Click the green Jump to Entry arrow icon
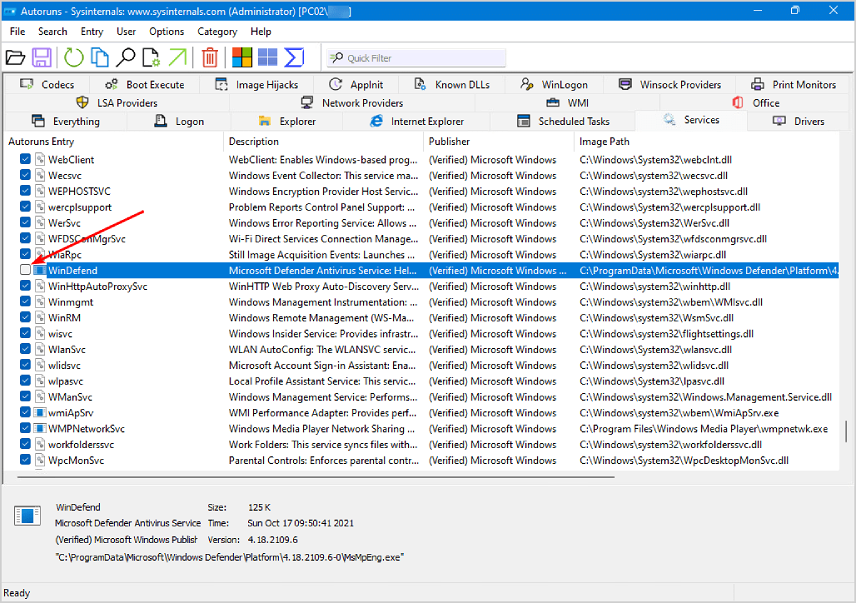The height and width of the screenshot is (603, 856). point(177,57)
